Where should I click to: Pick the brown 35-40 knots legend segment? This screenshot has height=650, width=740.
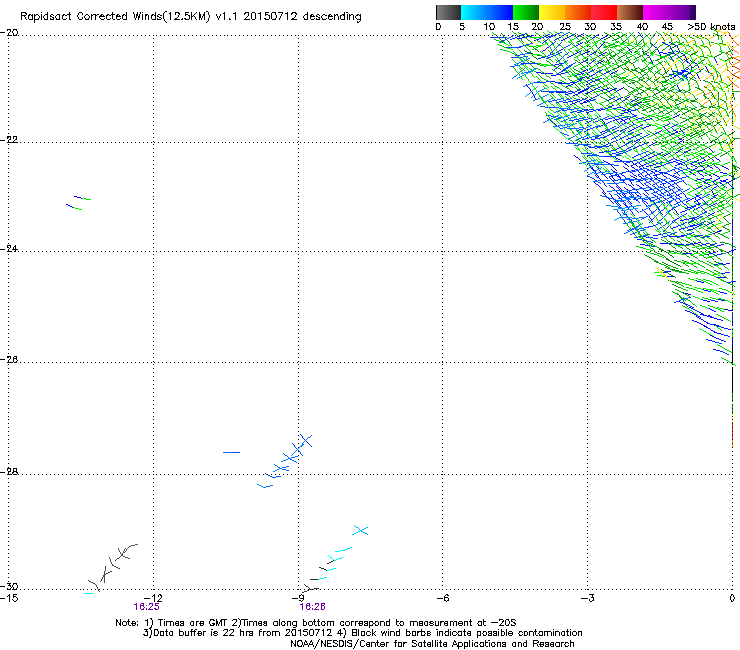pos(630,12)
